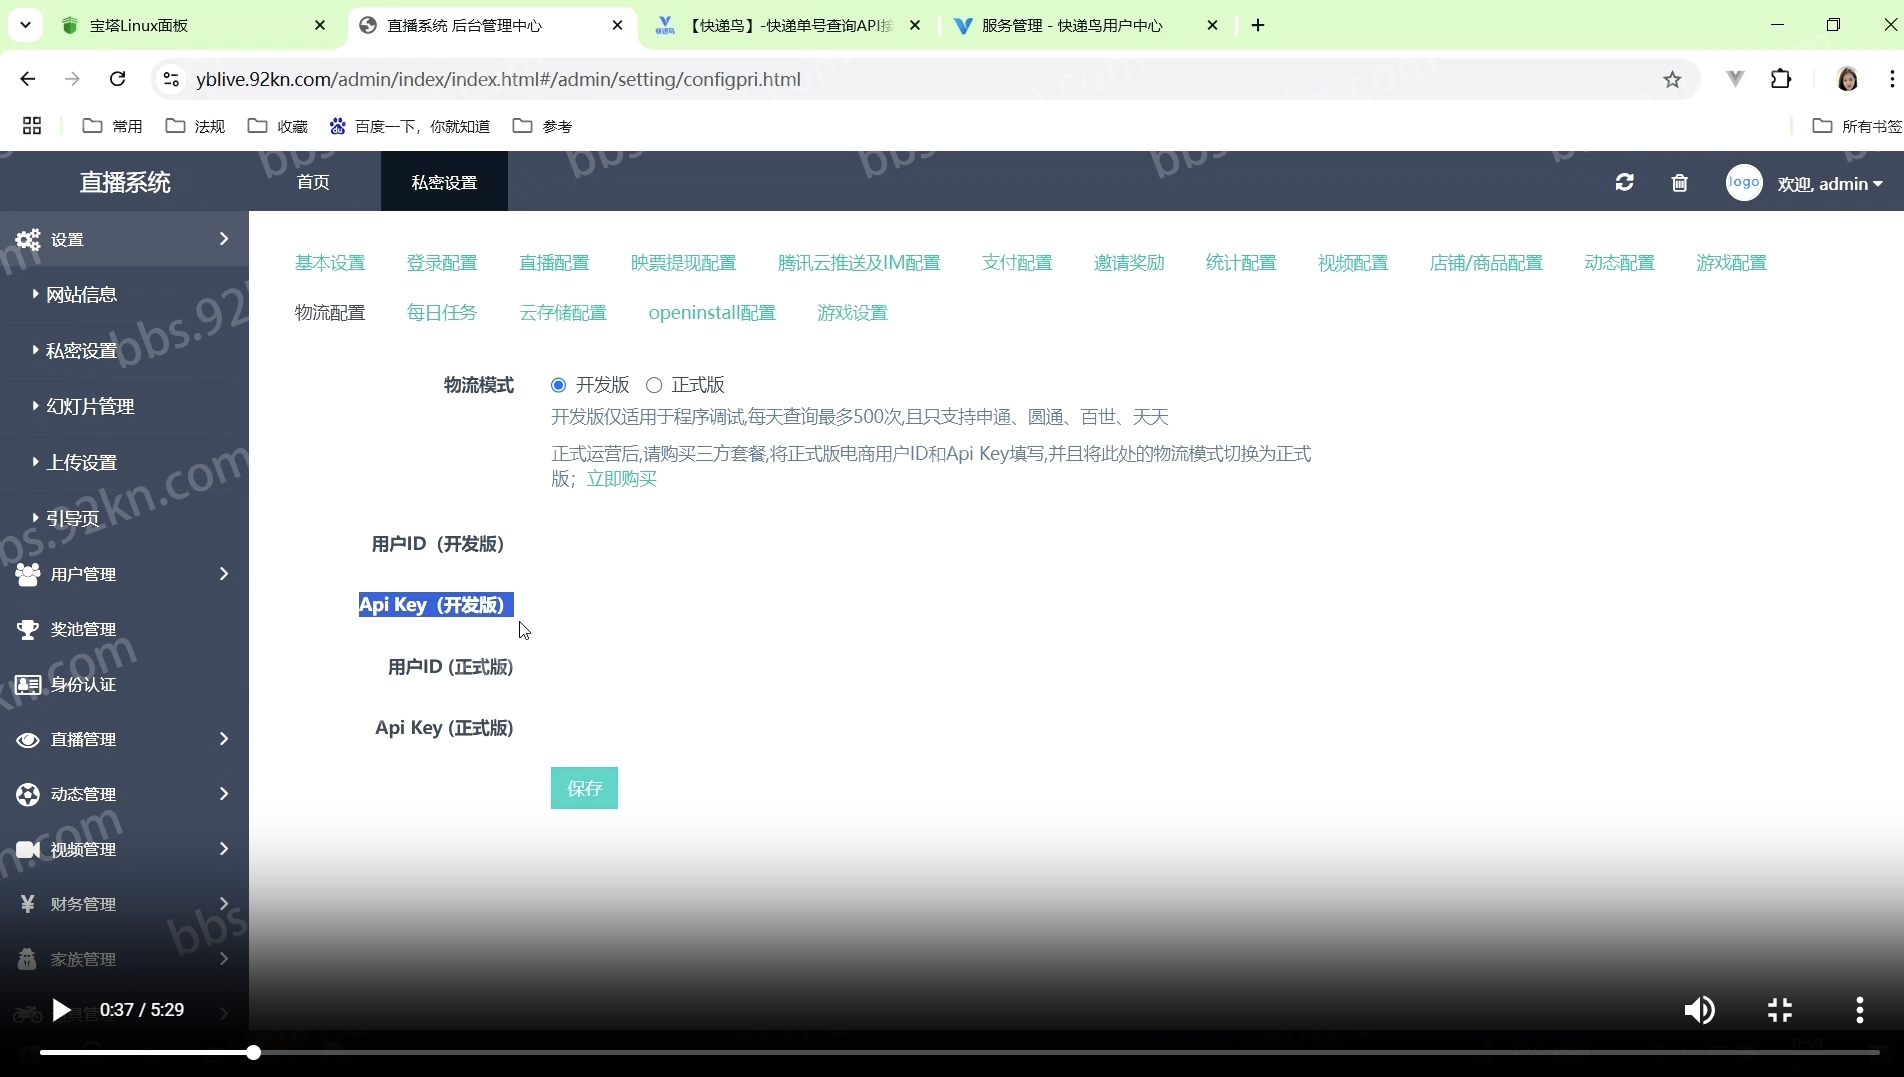
Task: Close the 【快递鸟】 browser tab
Action: point(914,25)
